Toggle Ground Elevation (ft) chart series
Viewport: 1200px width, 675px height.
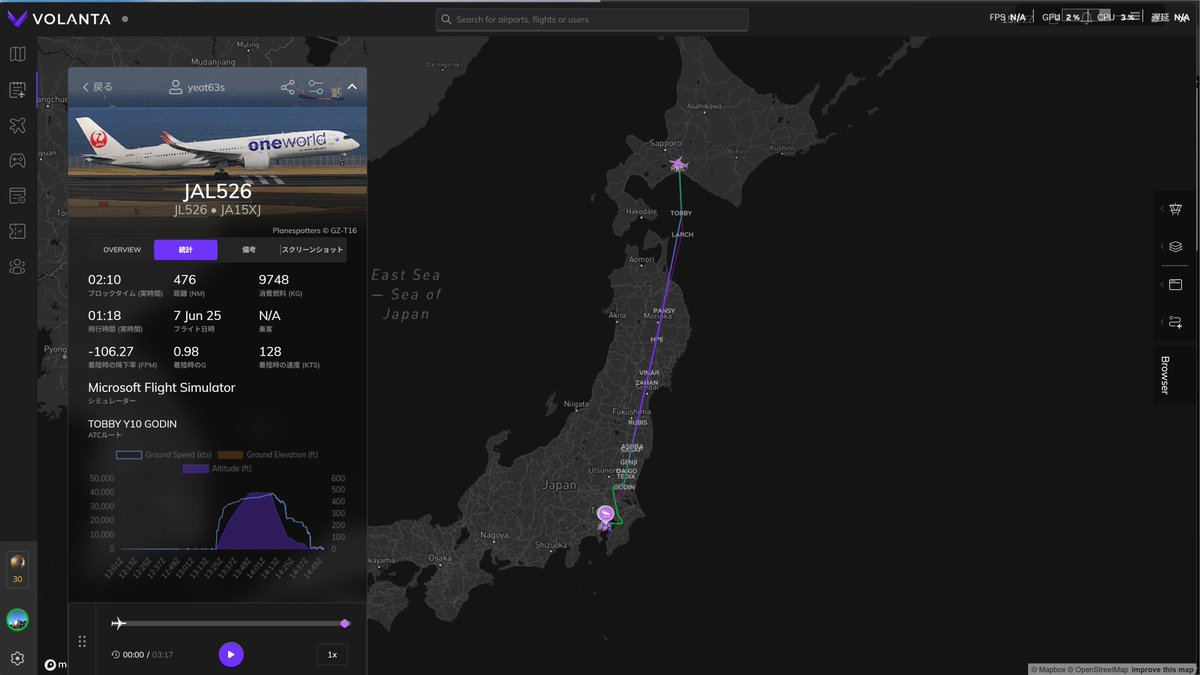pos(268,455)
